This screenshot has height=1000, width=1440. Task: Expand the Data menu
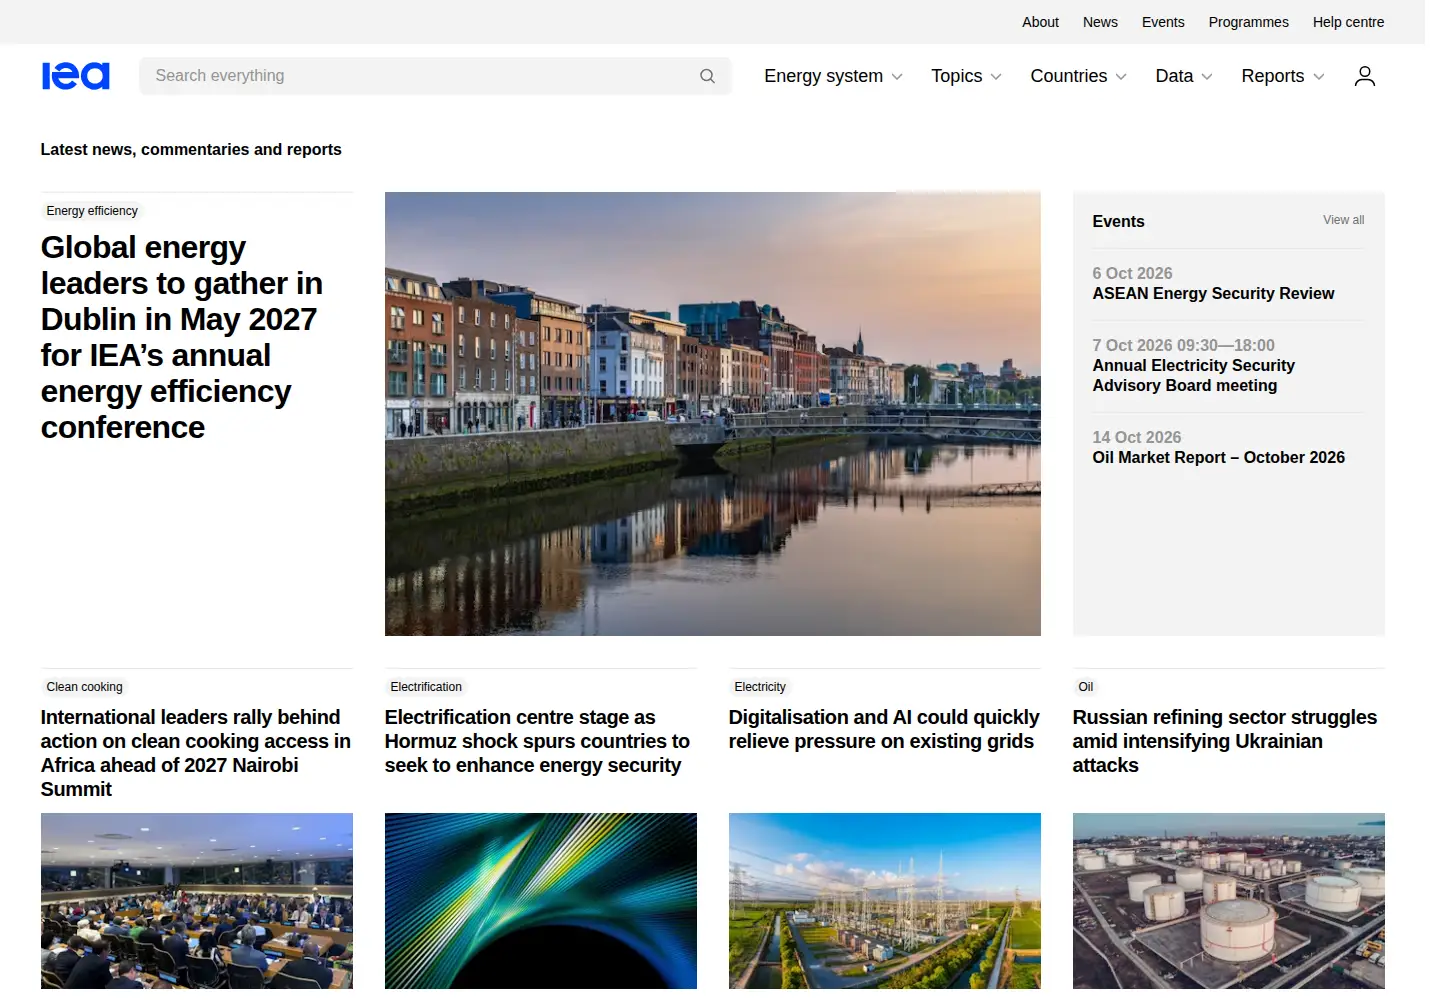[x=1184, y=76]
